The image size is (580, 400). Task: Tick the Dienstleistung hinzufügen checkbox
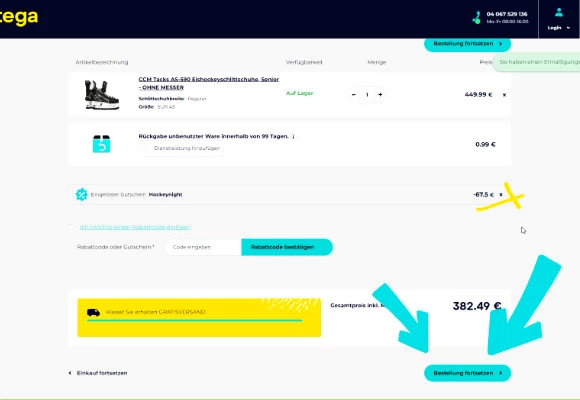(x=146, y=148)
